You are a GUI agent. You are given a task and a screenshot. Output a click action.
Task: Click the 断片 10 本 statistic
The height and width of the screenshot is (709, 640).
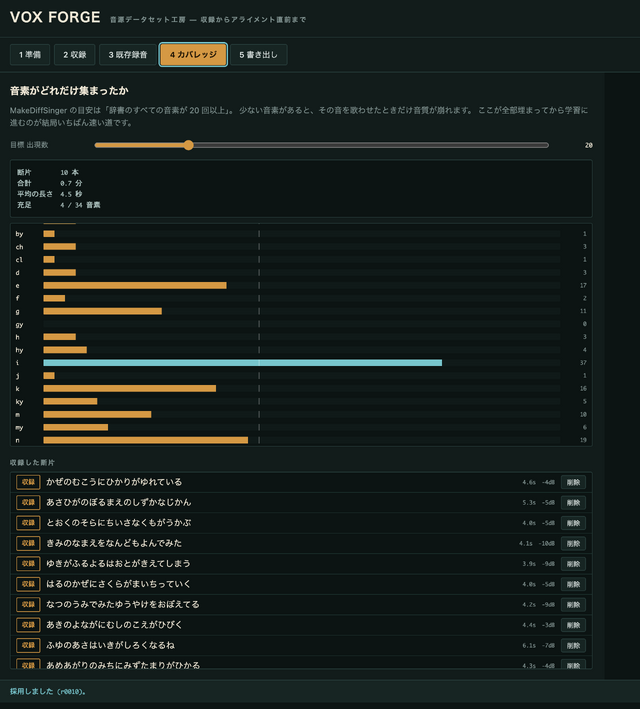[48, 172]
